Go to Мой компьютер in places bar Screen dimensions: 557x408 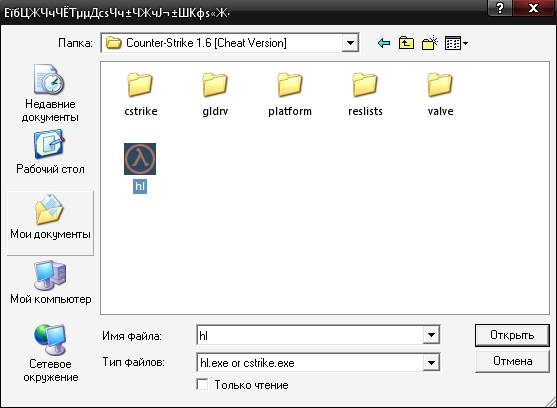click(50, 282)
